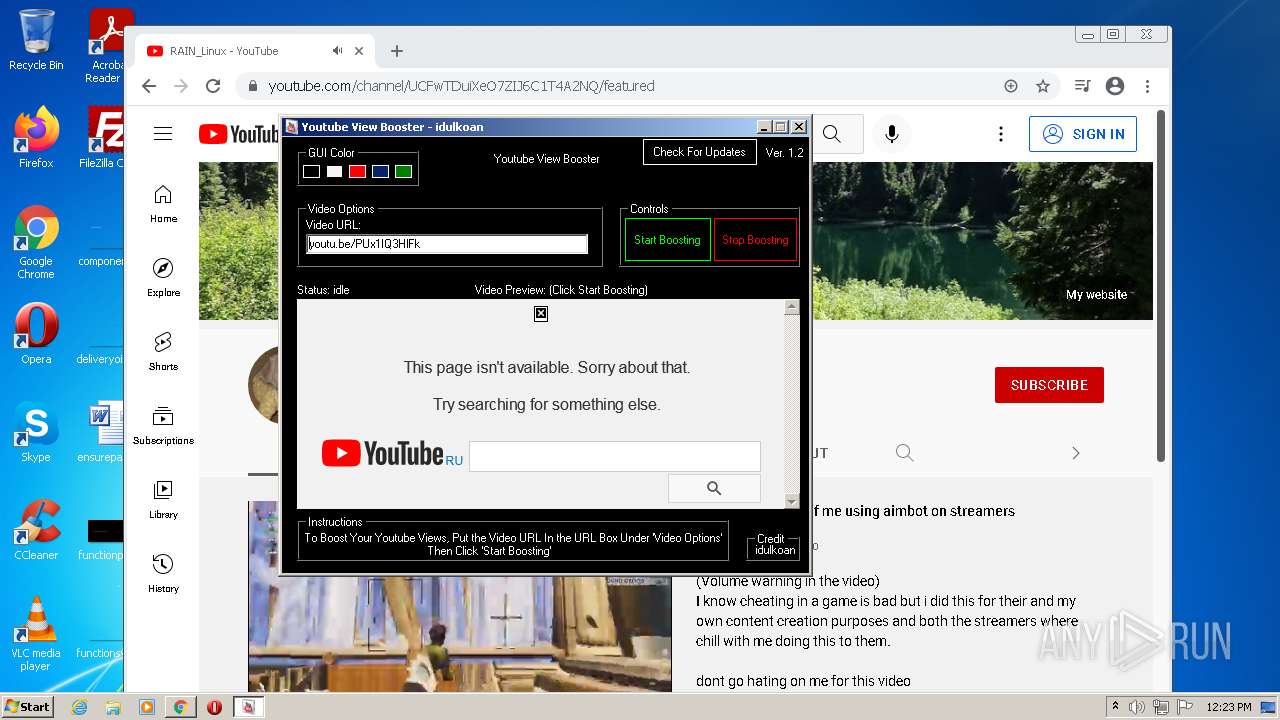The width and height of the screenshot is (1280, 720).
Task: Open a new Chrome tab
Action: point(397,51)
